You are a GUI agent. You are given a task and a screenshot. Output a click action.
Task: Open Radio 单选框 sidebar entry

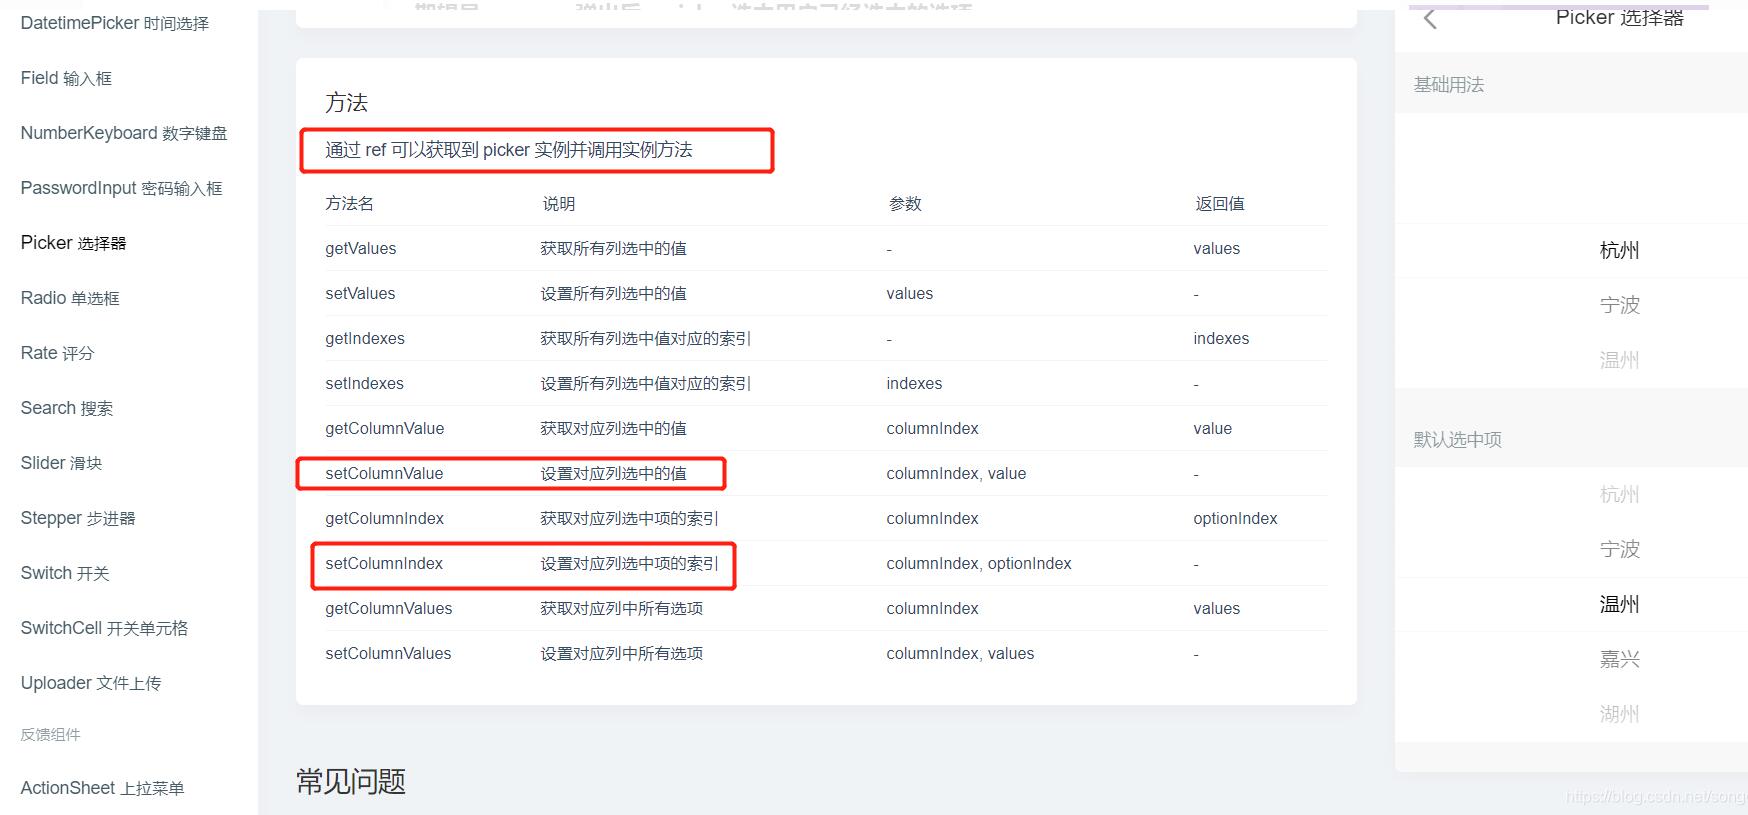pos(70,298)
